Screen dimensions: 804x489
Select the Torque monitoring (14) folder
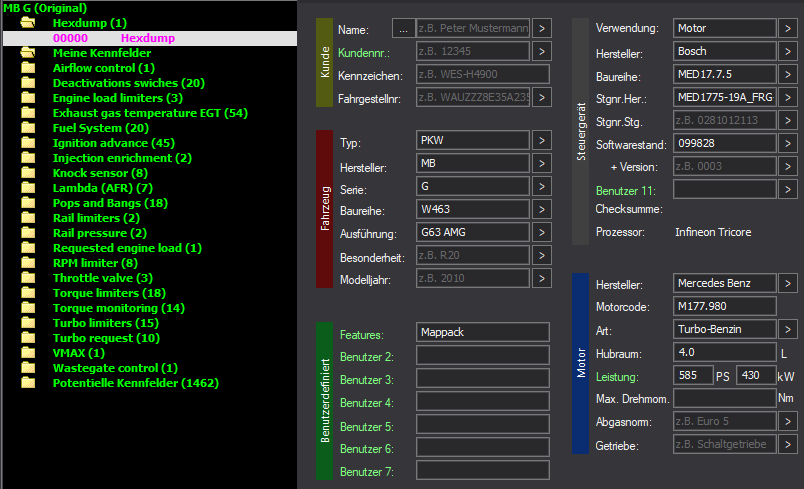(118, 308)
